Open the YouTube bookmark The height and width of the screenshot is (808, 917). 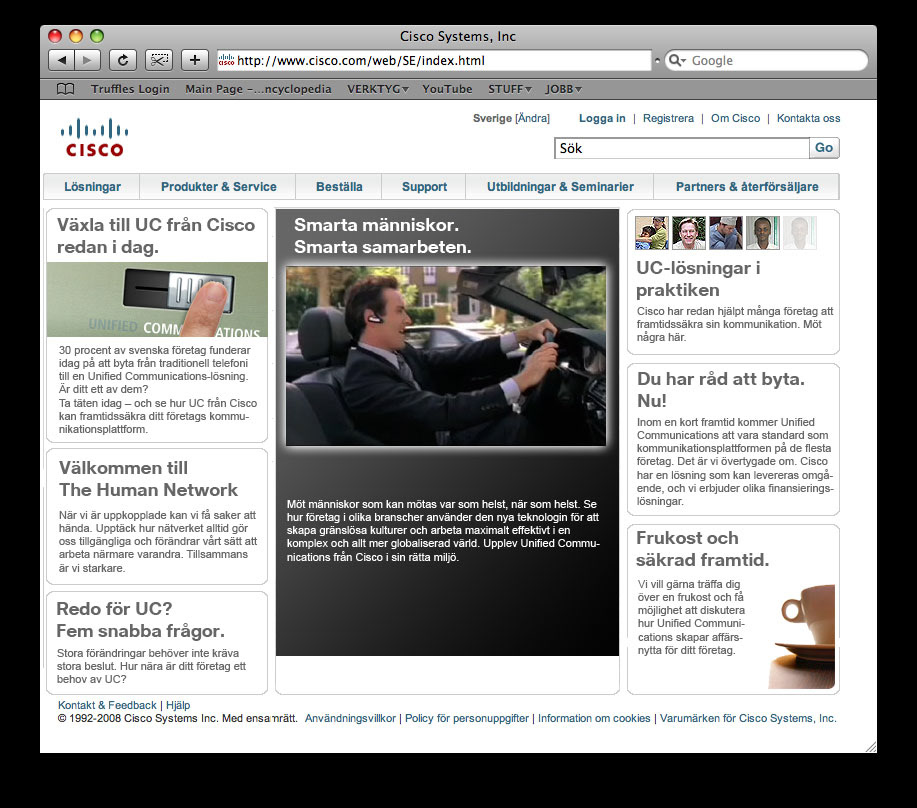(447, 89)
